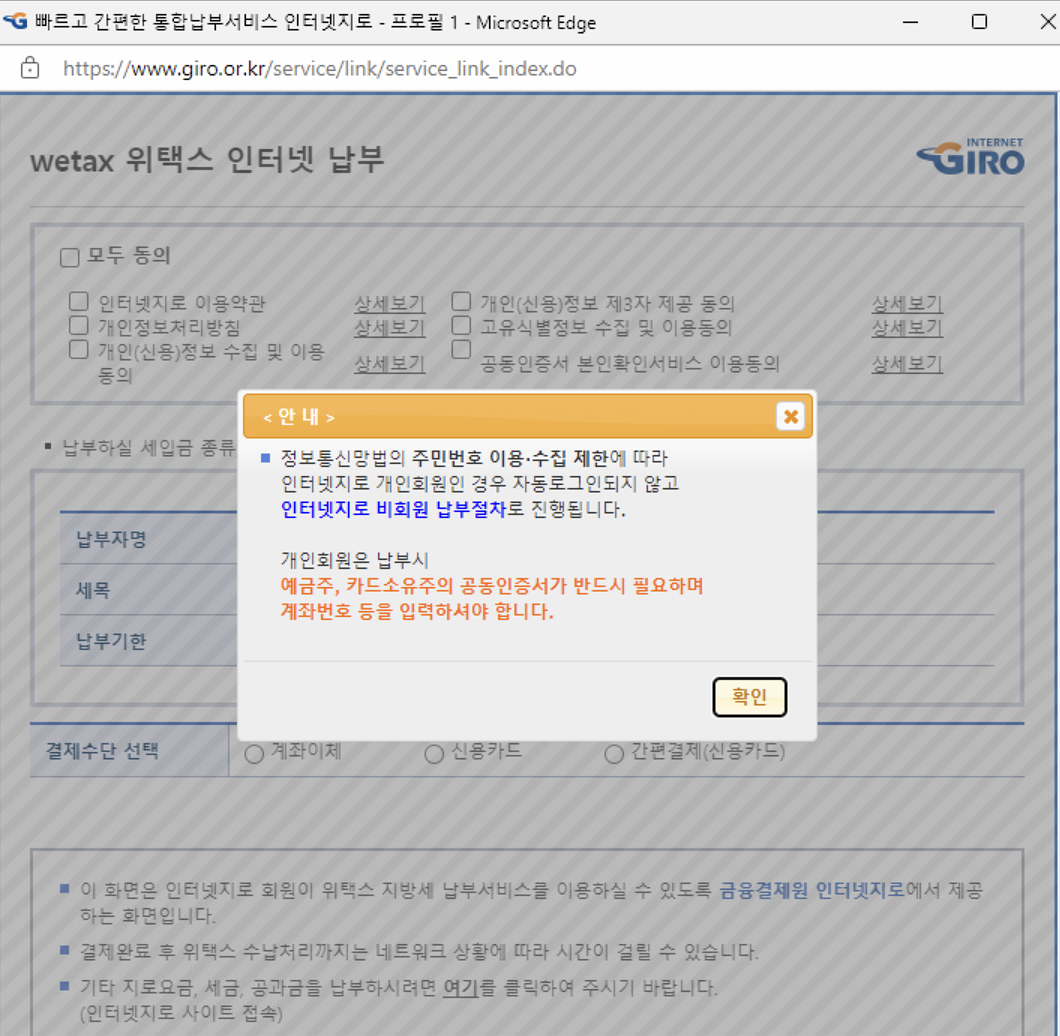Click the 금융결제원 인터넷지로 blue text
The image size is (1060, 1036).
tap(811, 890)
